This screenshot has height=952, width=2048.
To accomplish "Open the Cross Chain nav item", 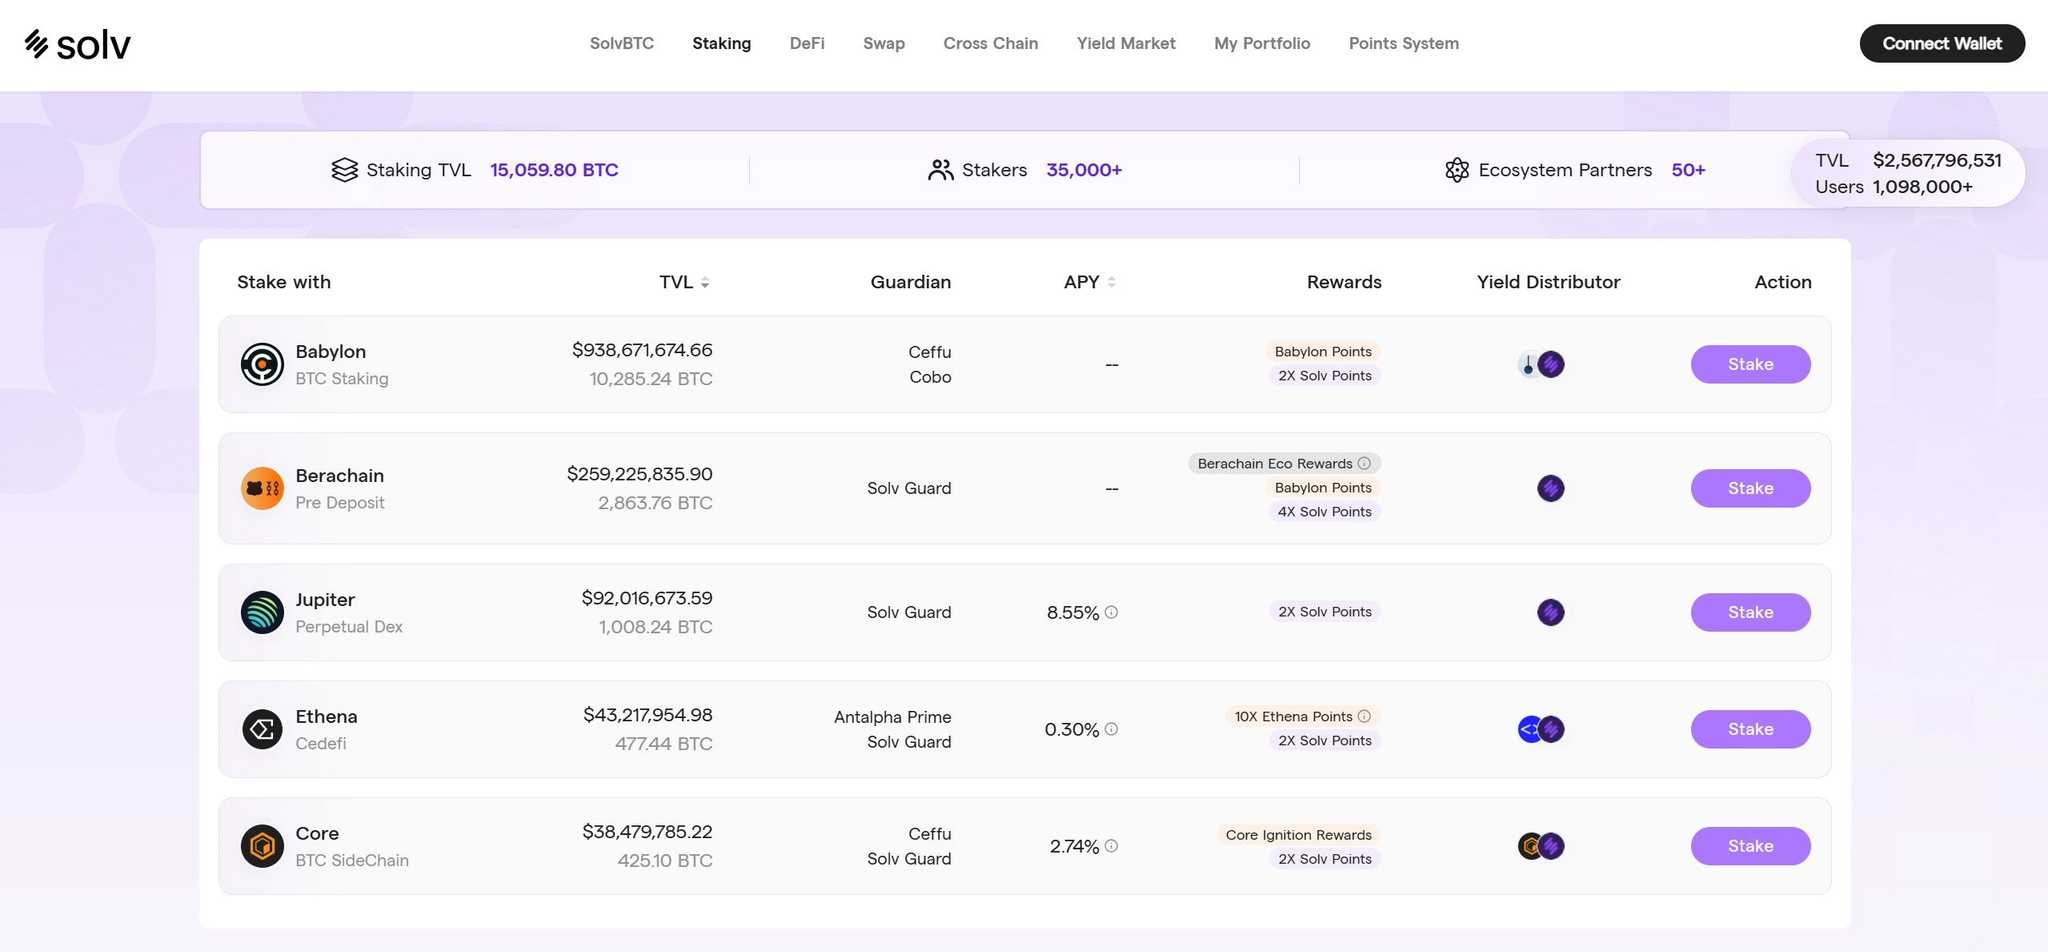I will 991,43.
